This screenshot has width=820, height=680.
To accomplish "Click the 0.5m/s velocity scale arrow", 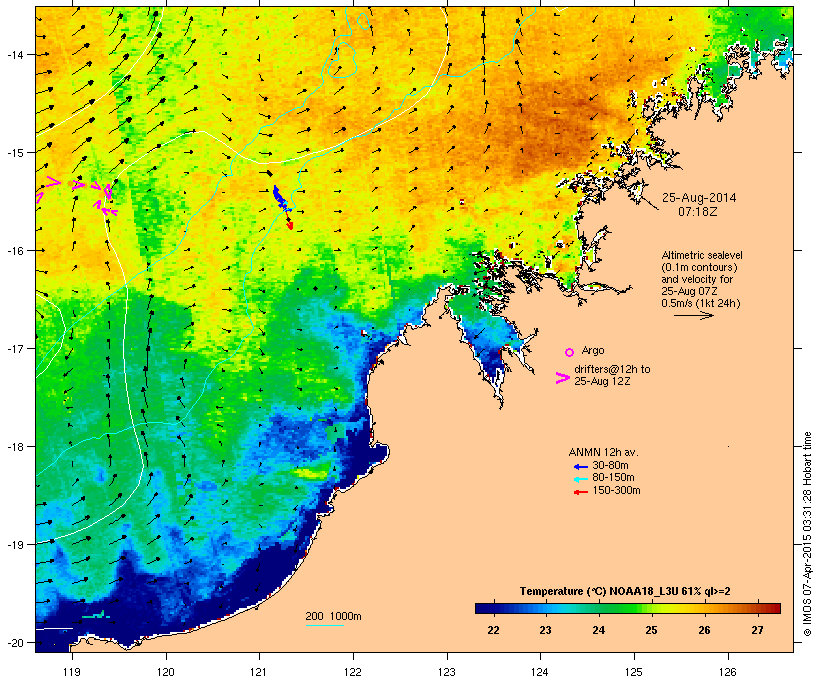I will pos(694,315).
